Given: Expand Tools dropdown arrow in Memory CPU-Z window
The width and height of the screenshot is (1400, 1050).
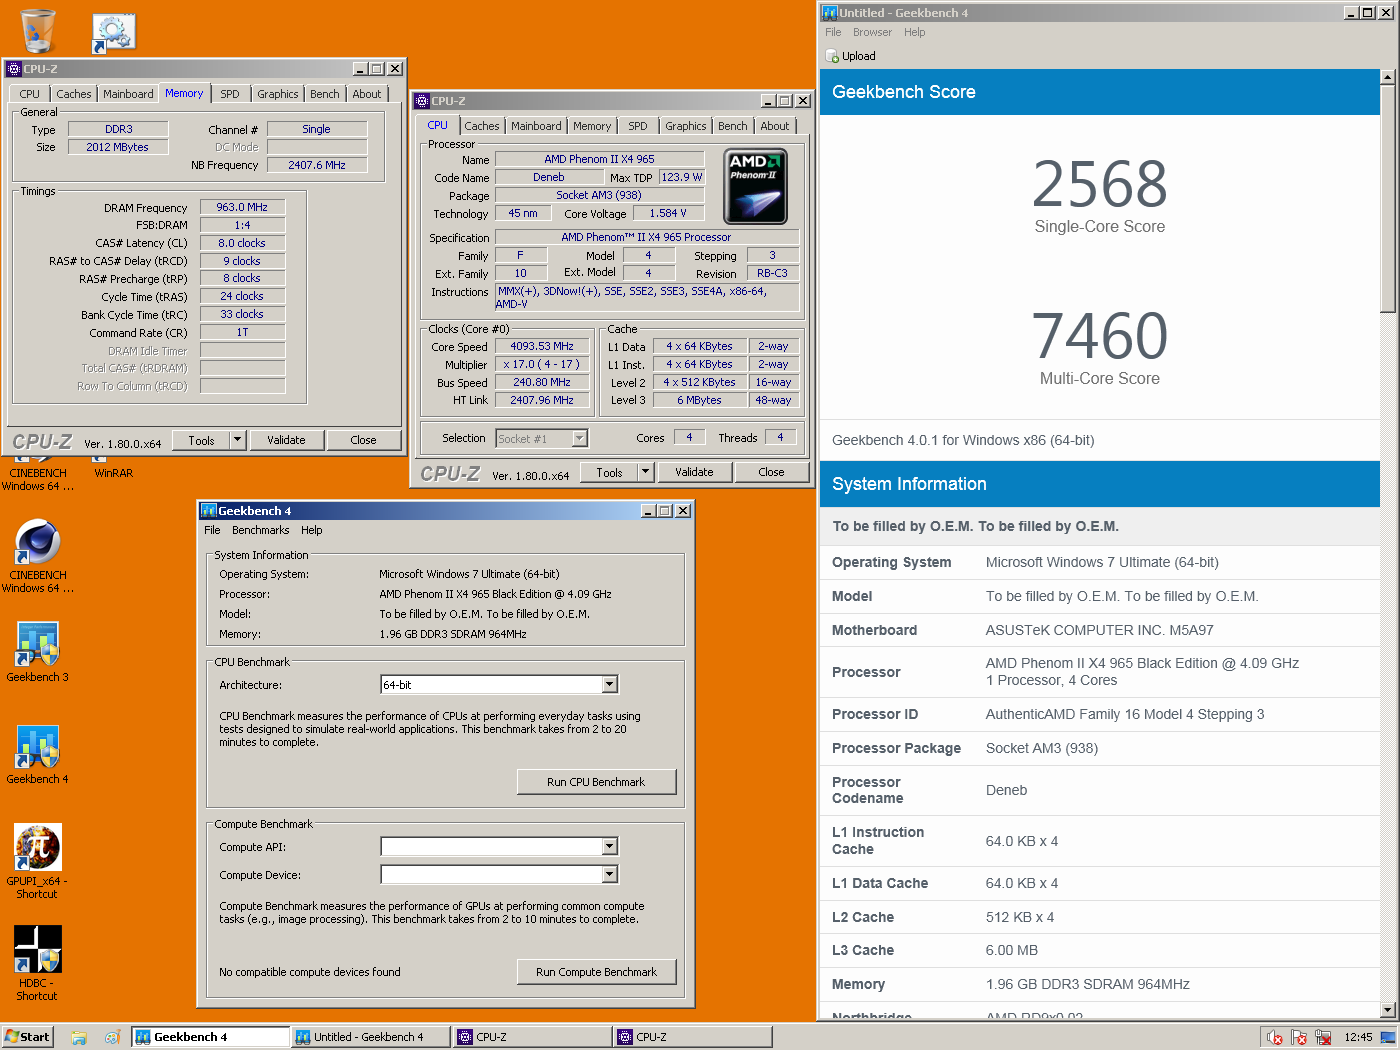Looking at the screenshot, I should point(237,440).
